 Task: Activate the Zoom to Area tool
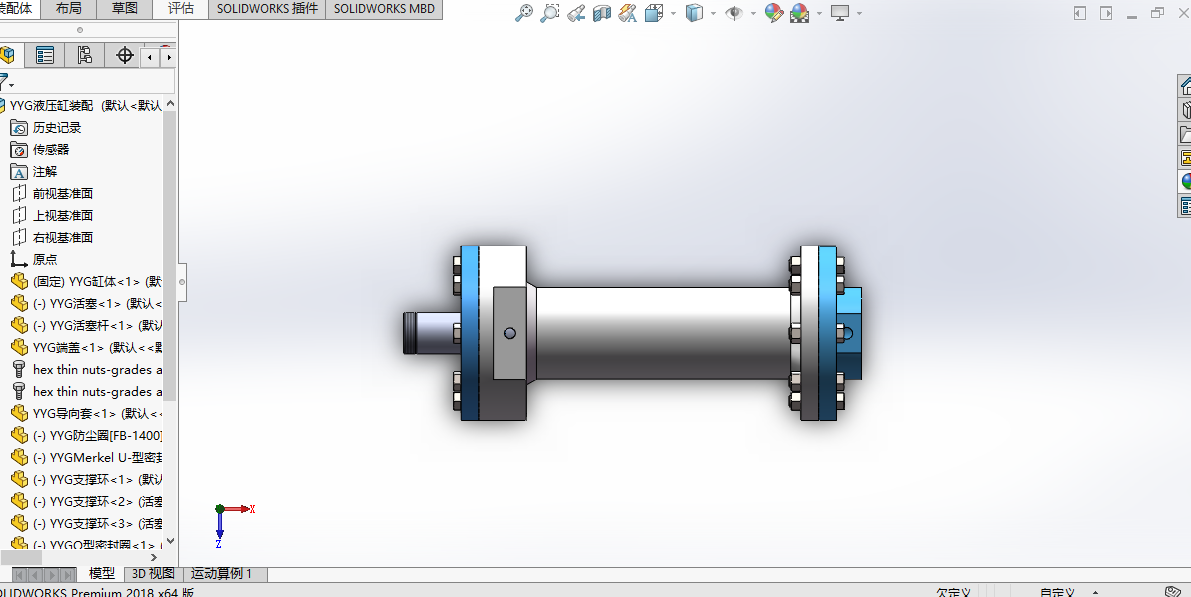pos(549,13)
